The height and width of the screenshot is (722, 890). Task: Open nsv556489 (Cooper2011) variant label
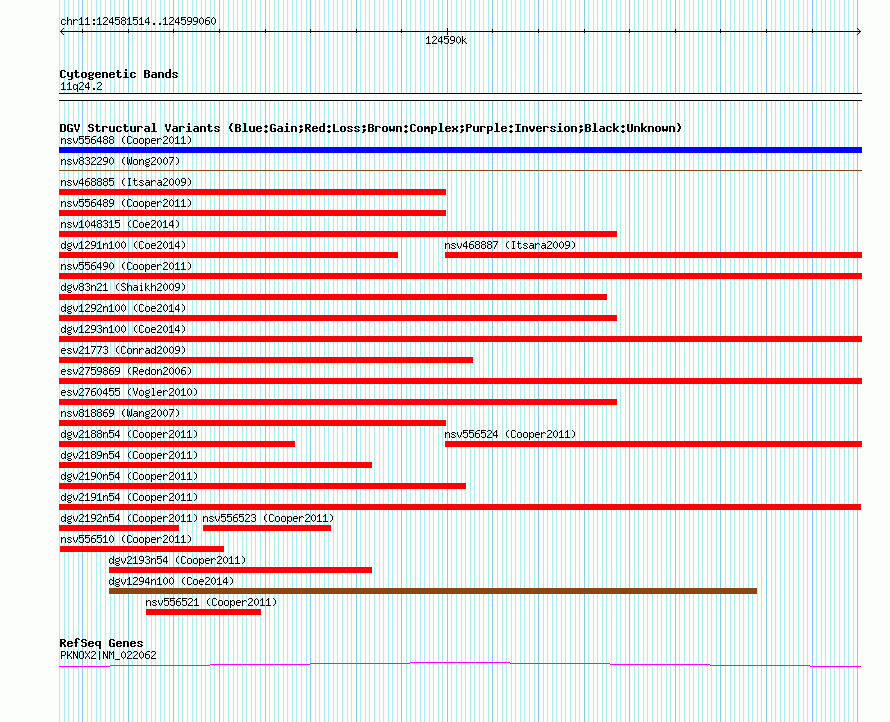[126, 203]
